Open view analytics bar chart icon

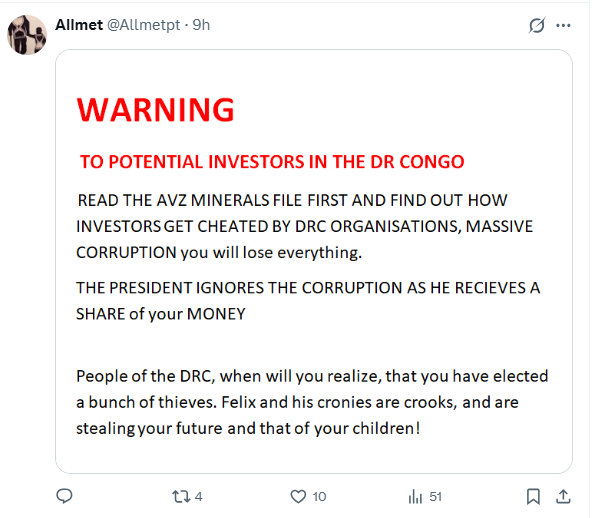coord(415,495)
